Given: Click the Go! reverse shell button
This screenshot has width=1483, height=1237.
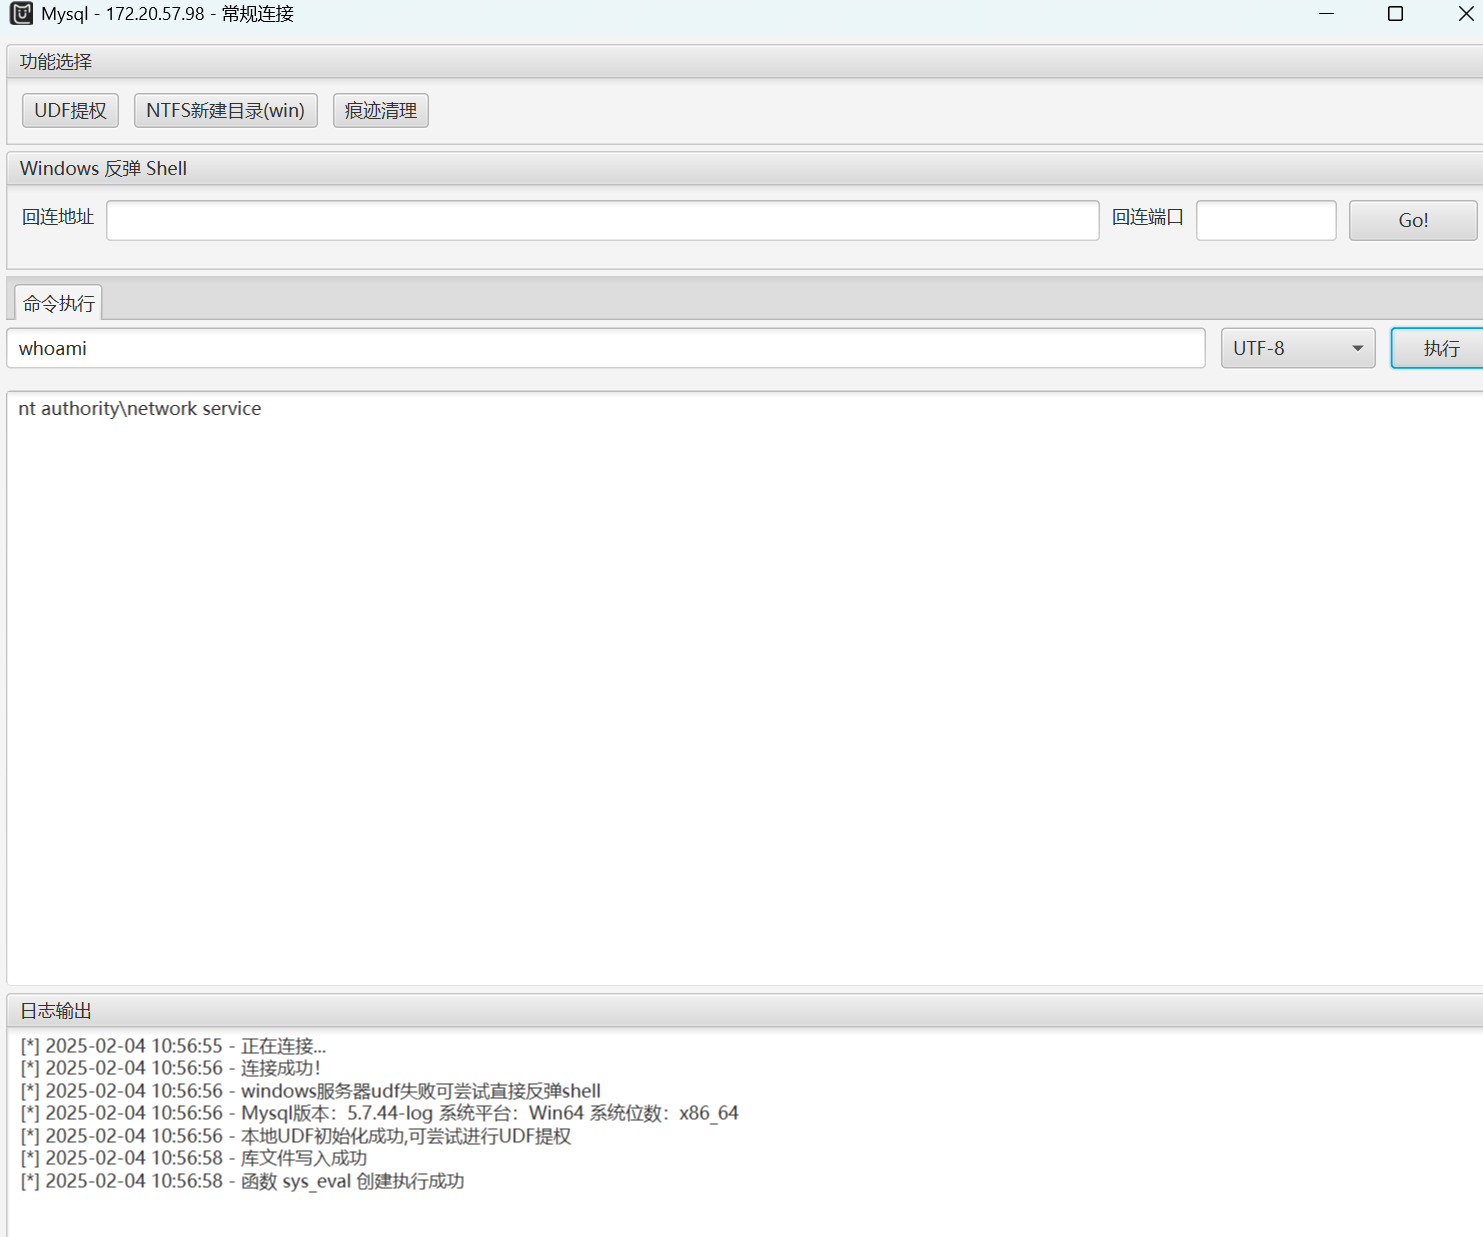Looking at the screenshot, I should [x=1413, y=220].
